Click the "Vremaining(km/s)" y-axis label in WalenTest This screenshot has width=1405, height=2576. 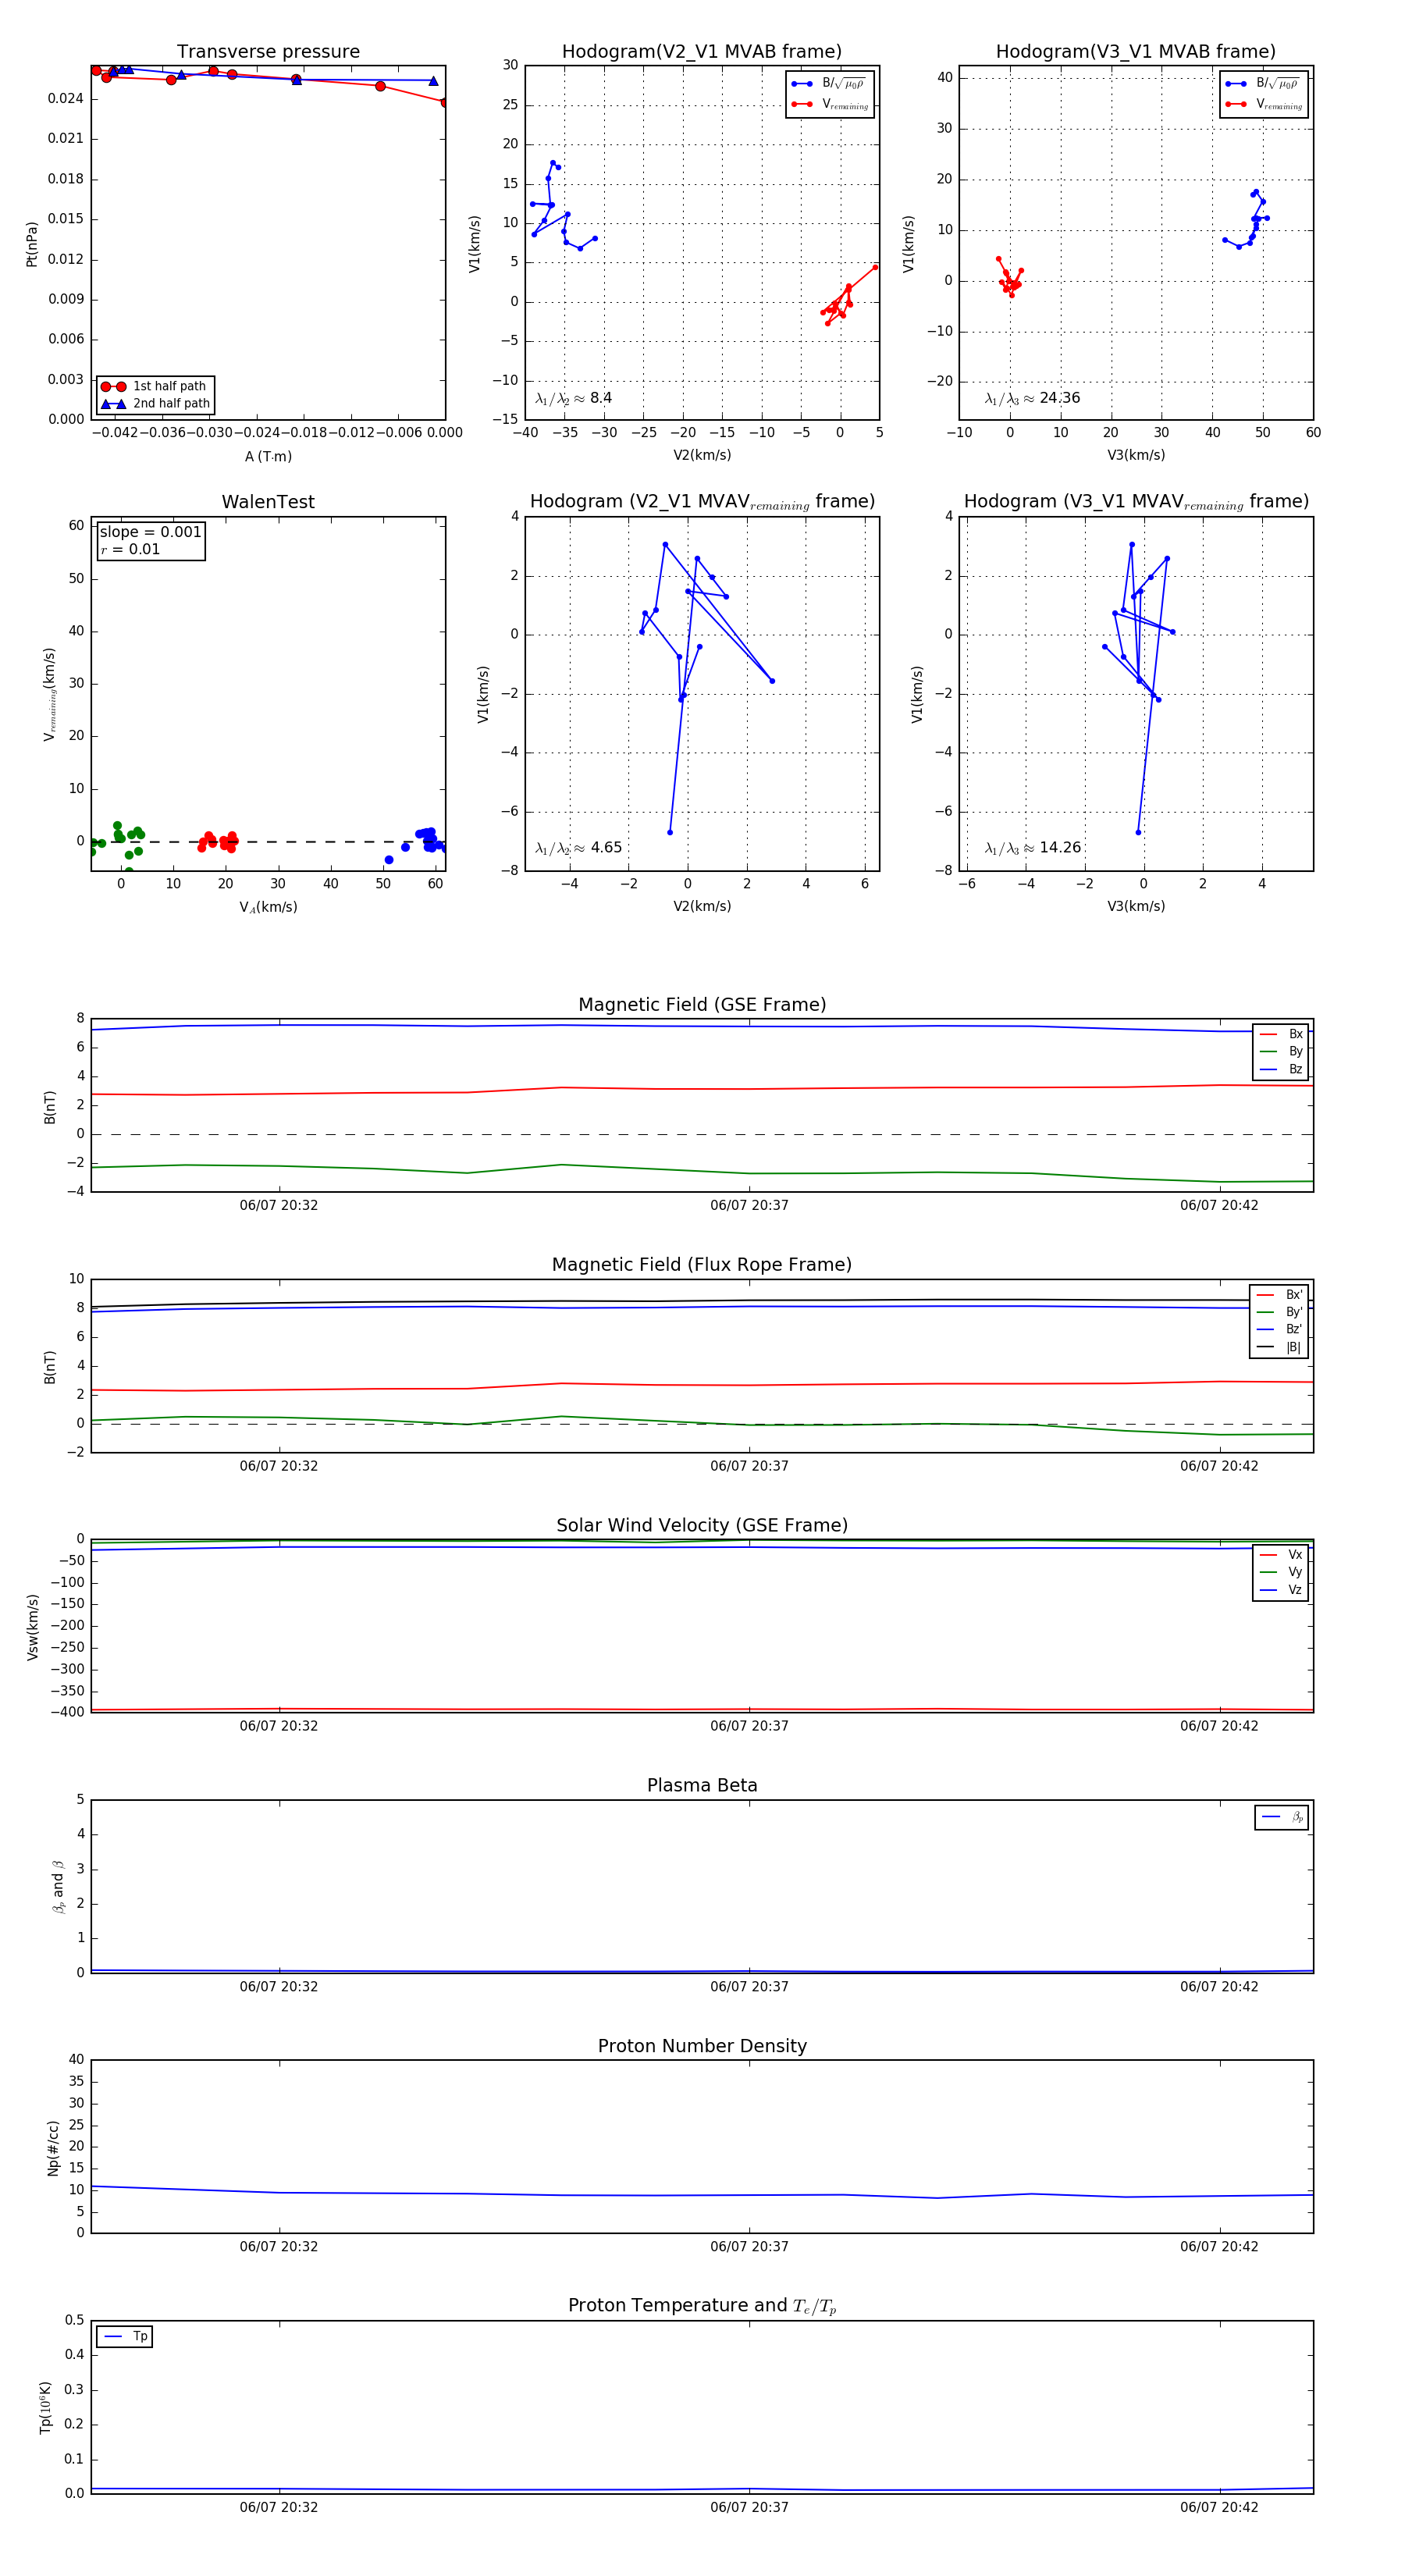[49, 694]
